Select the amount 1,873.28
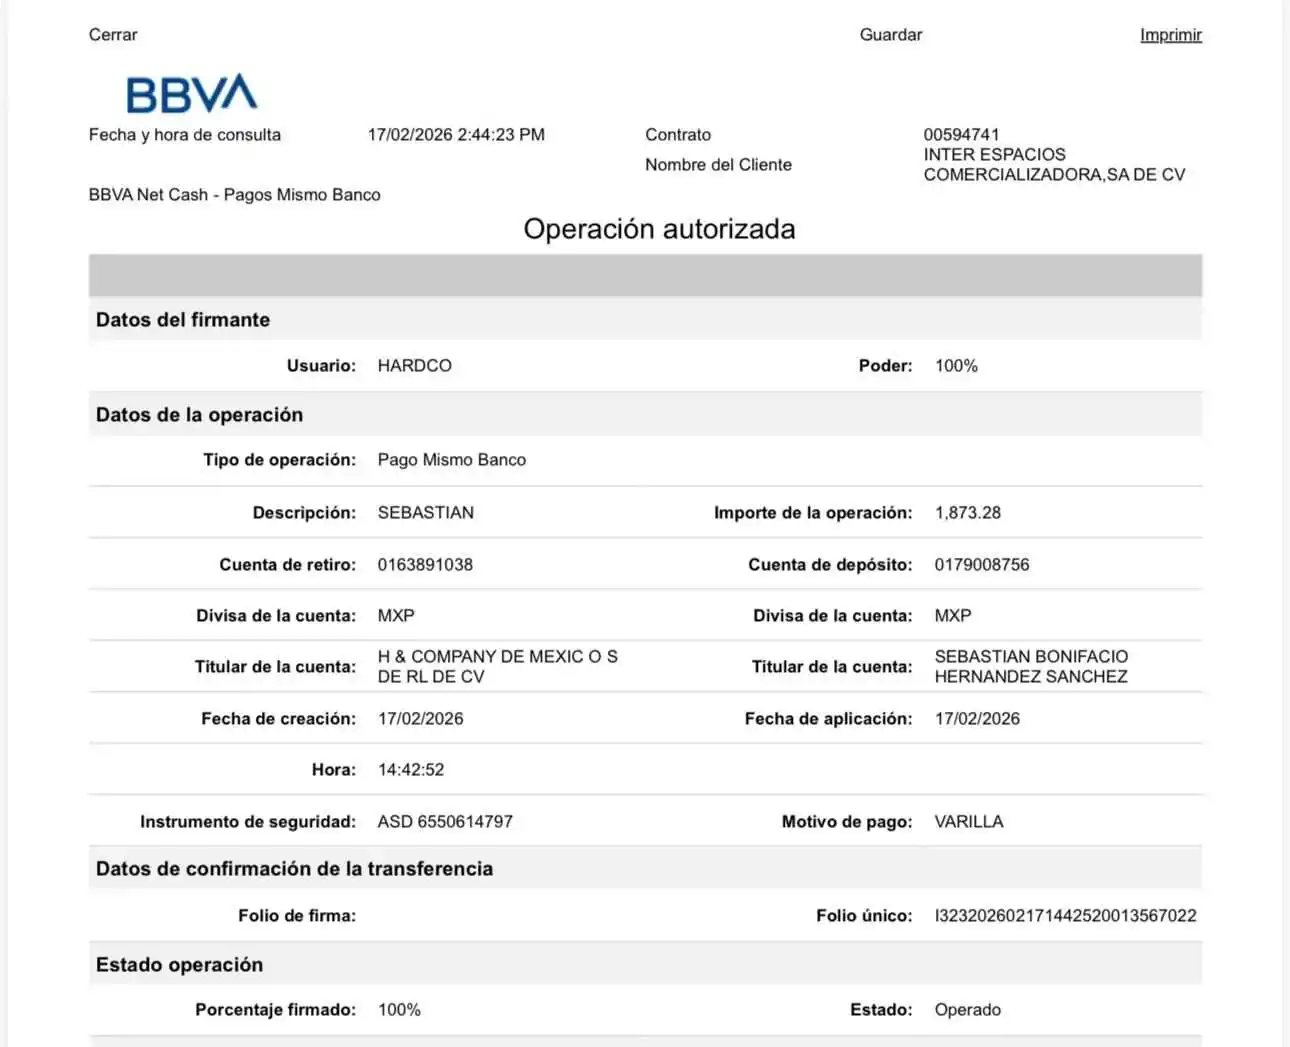The width and height of the screenshot is (1290, 1047). tap(967, 513)
